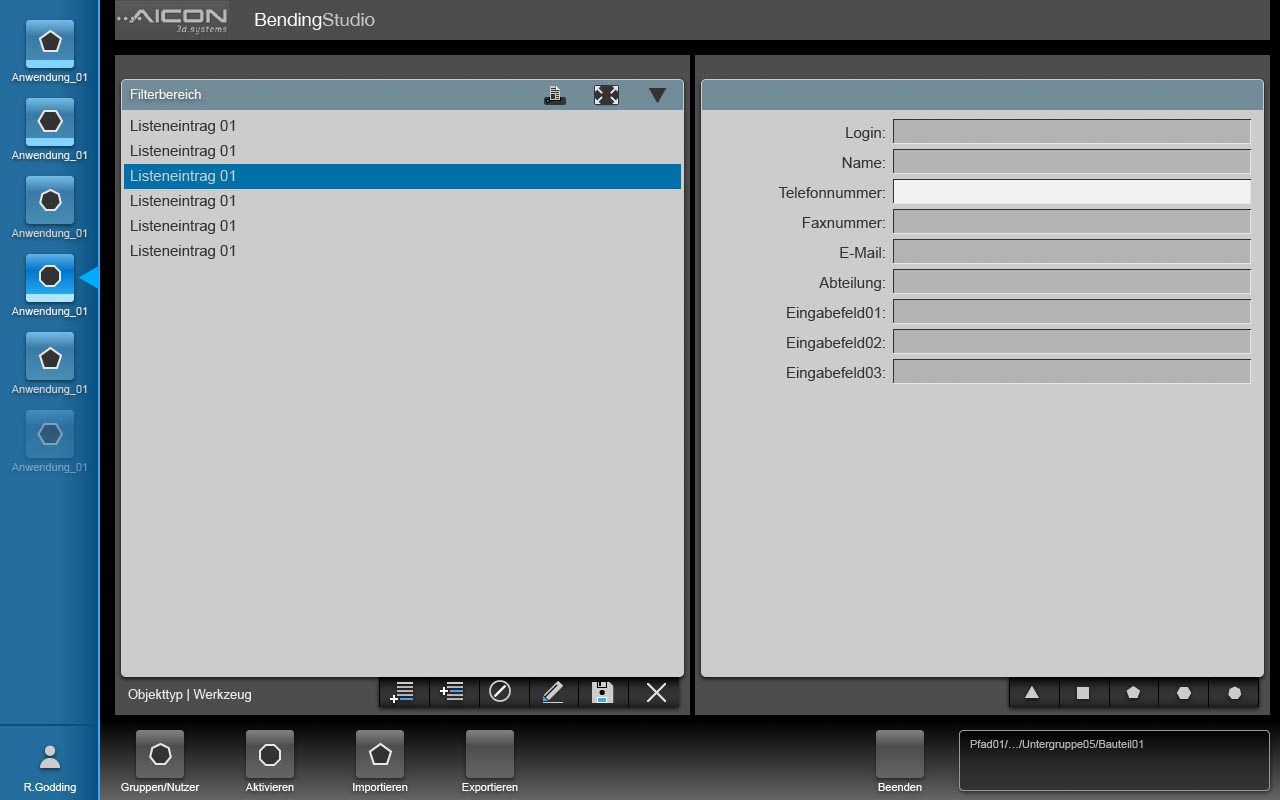This screenshot has height=800, width=1280.
Task: Open the top Anwendung_01 pentagon sidebar item
Action: [x=50, y=51]
